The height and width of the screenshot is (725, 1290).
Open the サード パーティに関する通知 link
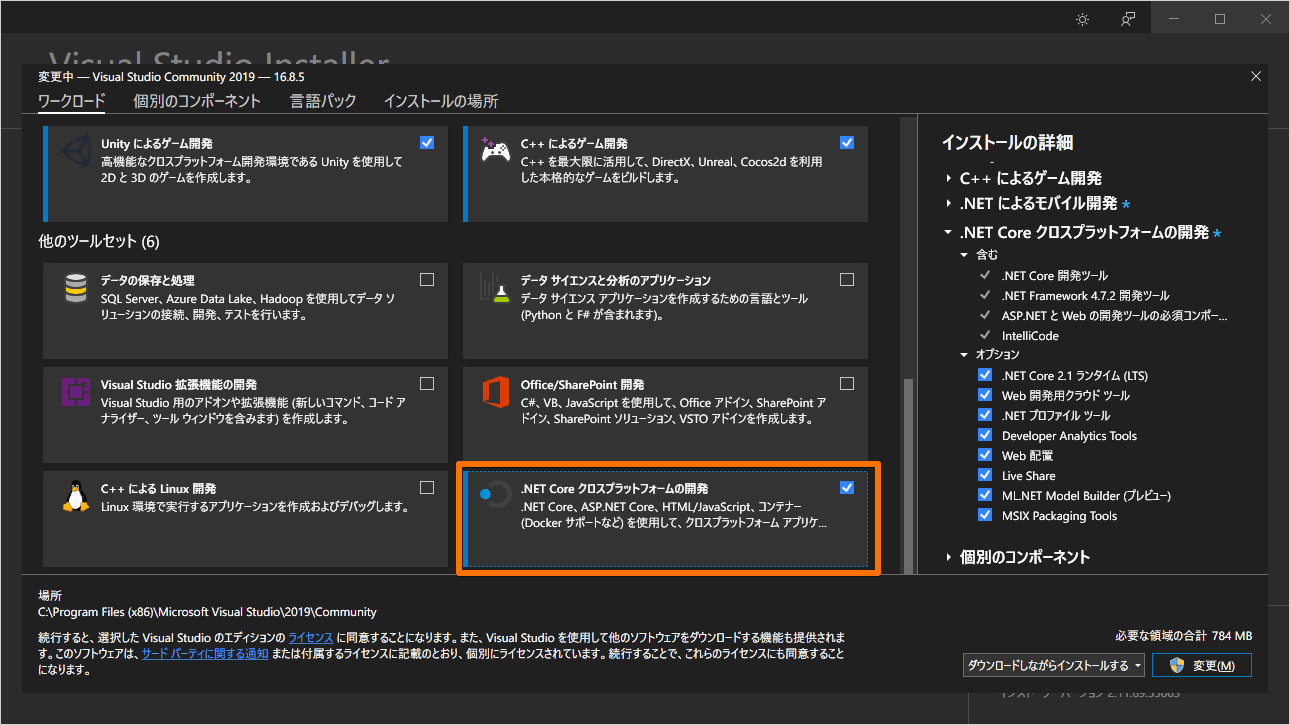pyautogui.click(x=204, y=654)
